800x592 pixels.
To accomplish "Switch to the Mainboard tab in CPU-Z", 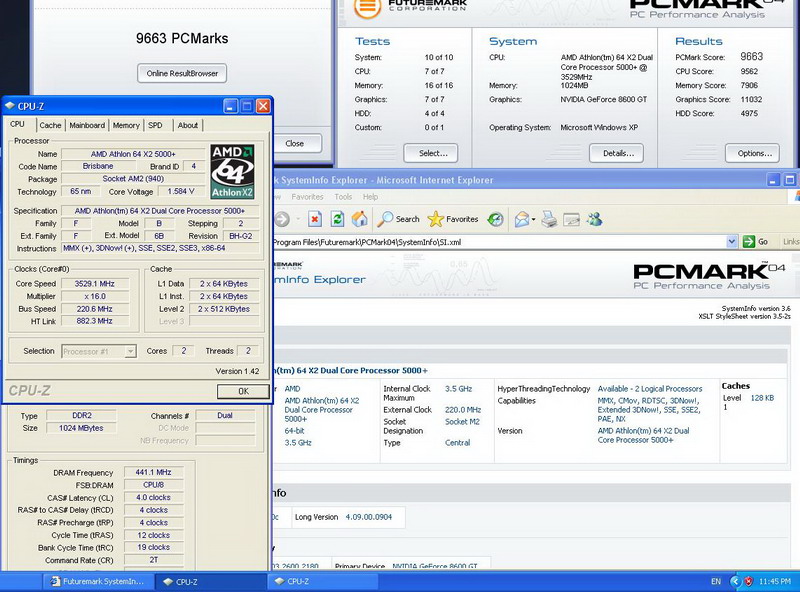I will (87, 125).
